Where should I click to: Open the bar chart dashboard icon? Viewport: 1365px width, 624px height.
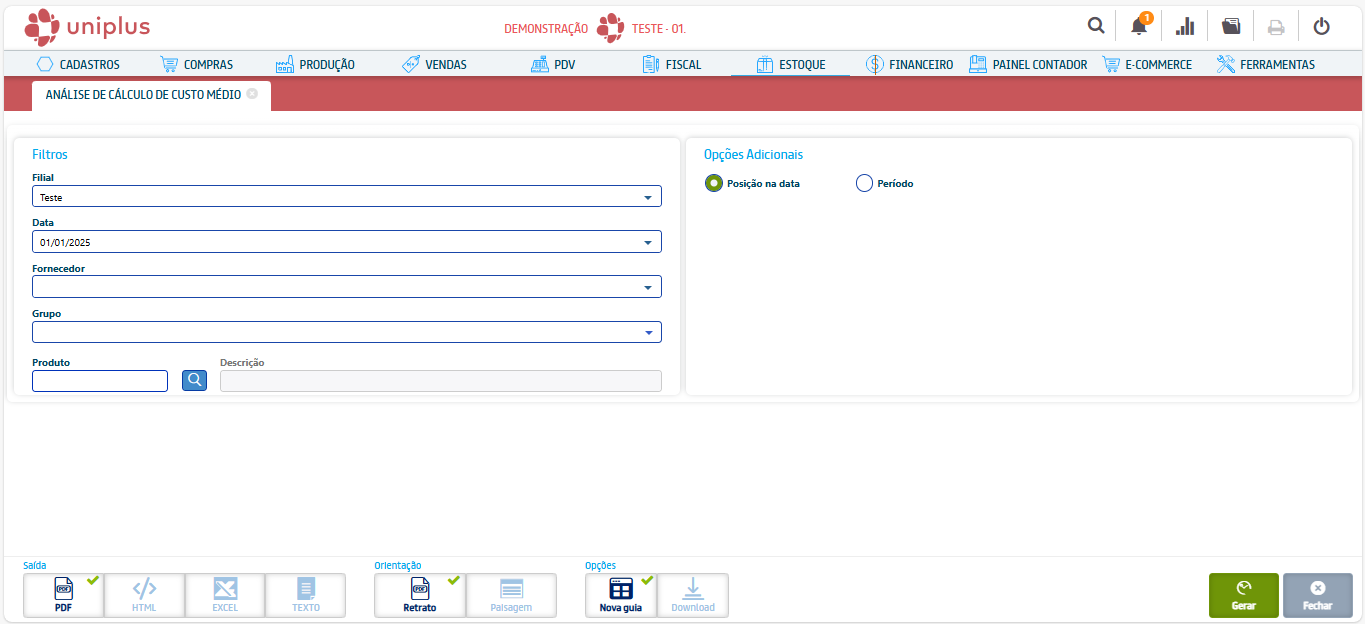click(1185, 26)
